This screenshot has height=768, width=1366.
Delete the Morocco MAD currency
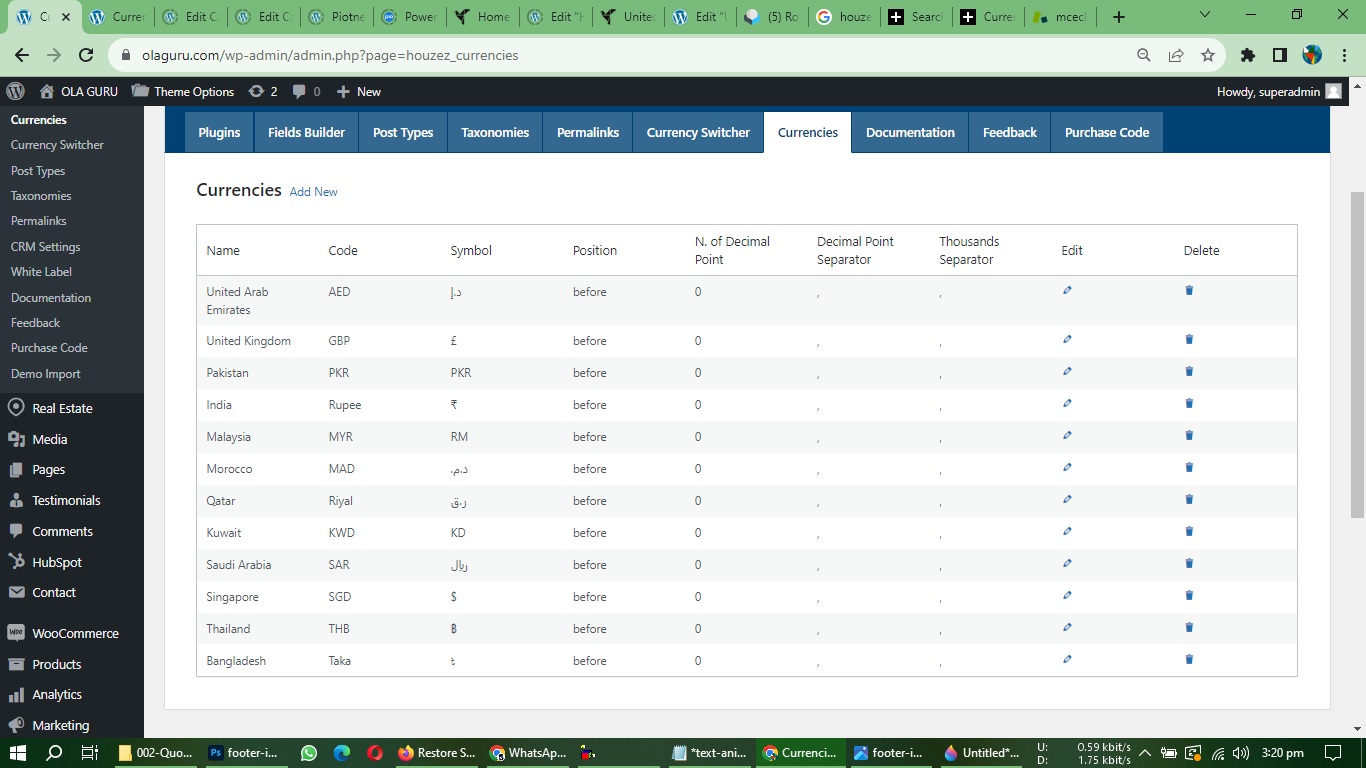tap(1189, 467)
